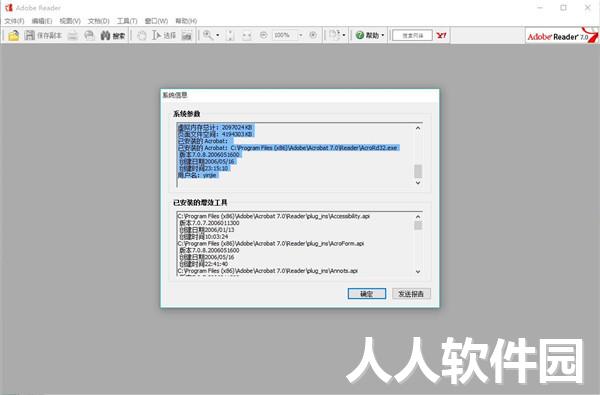The width and height of the screenshot is (600, 395).
Task: Click the system parameters scrollbar thumb
Action: (418, 171)
